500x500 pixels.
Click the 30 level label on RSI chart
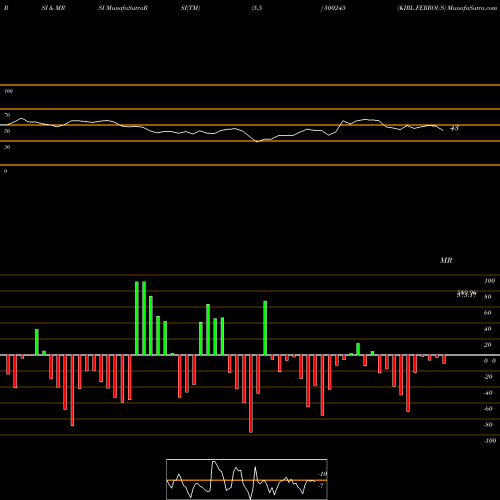click(7, 147)
